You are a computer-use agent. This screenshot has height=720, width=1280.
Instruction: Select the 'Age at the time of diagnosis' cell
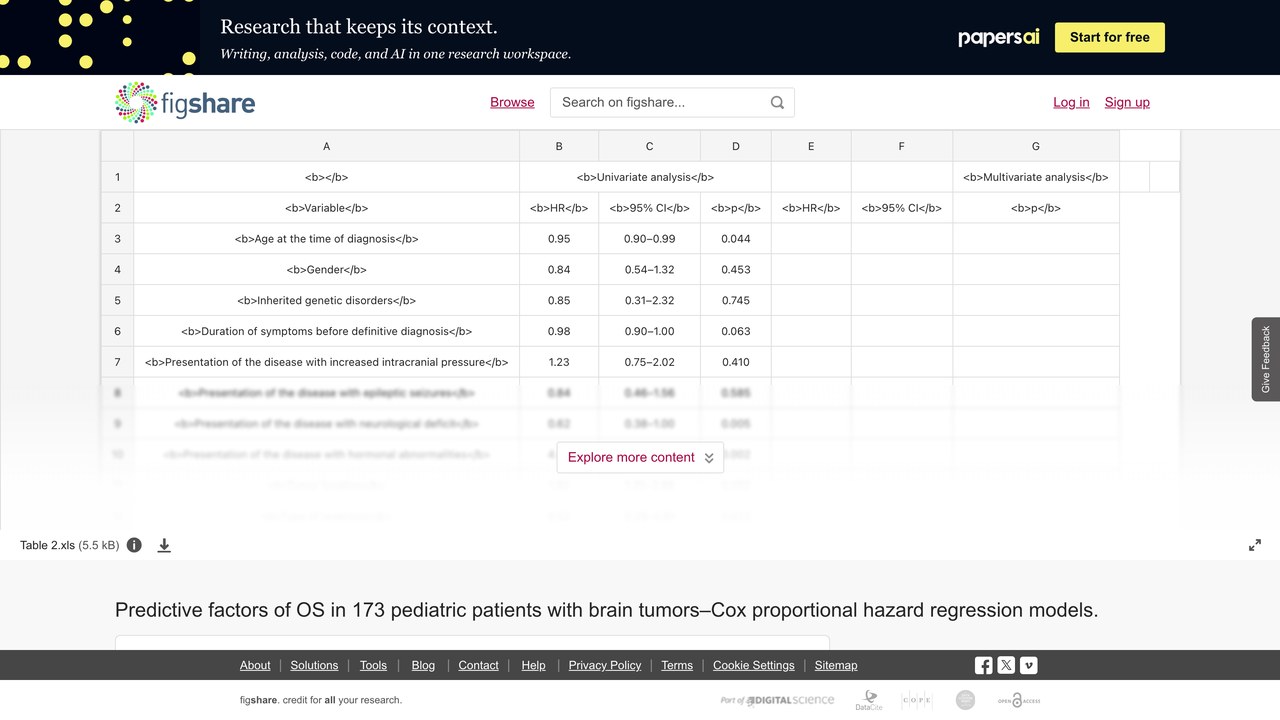[x=327, y=239]
